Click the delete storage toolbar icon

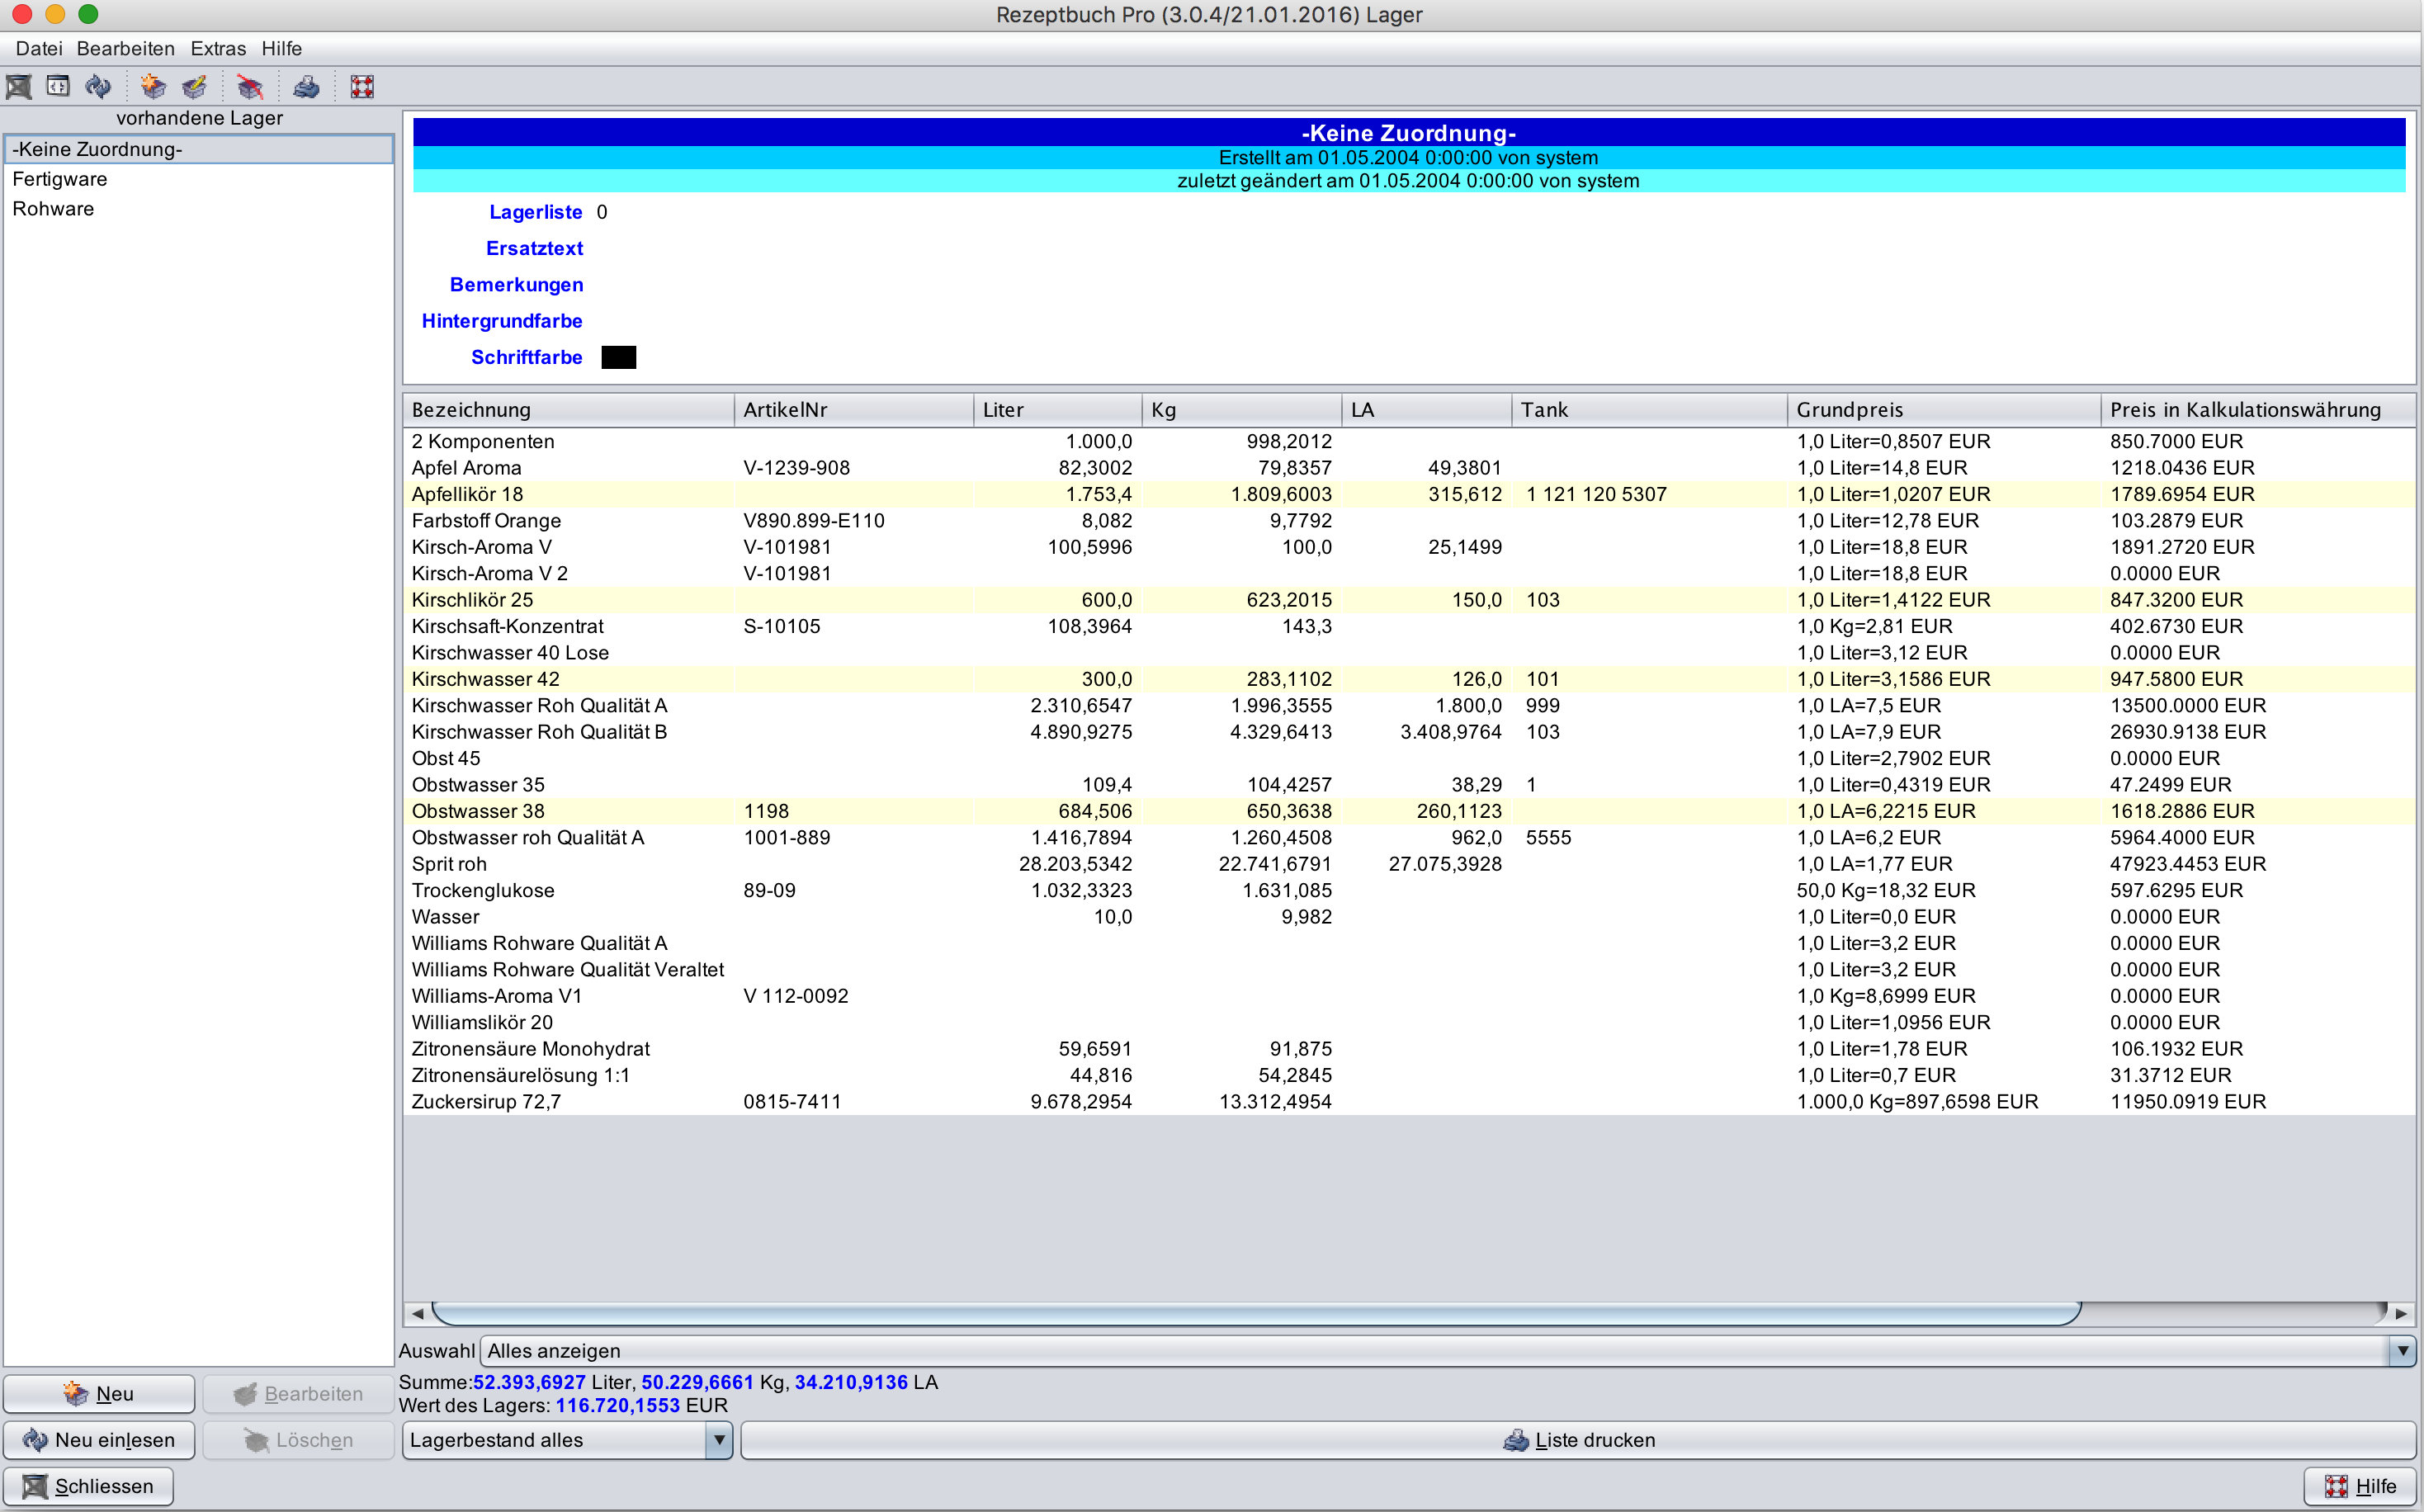[249, 87]
